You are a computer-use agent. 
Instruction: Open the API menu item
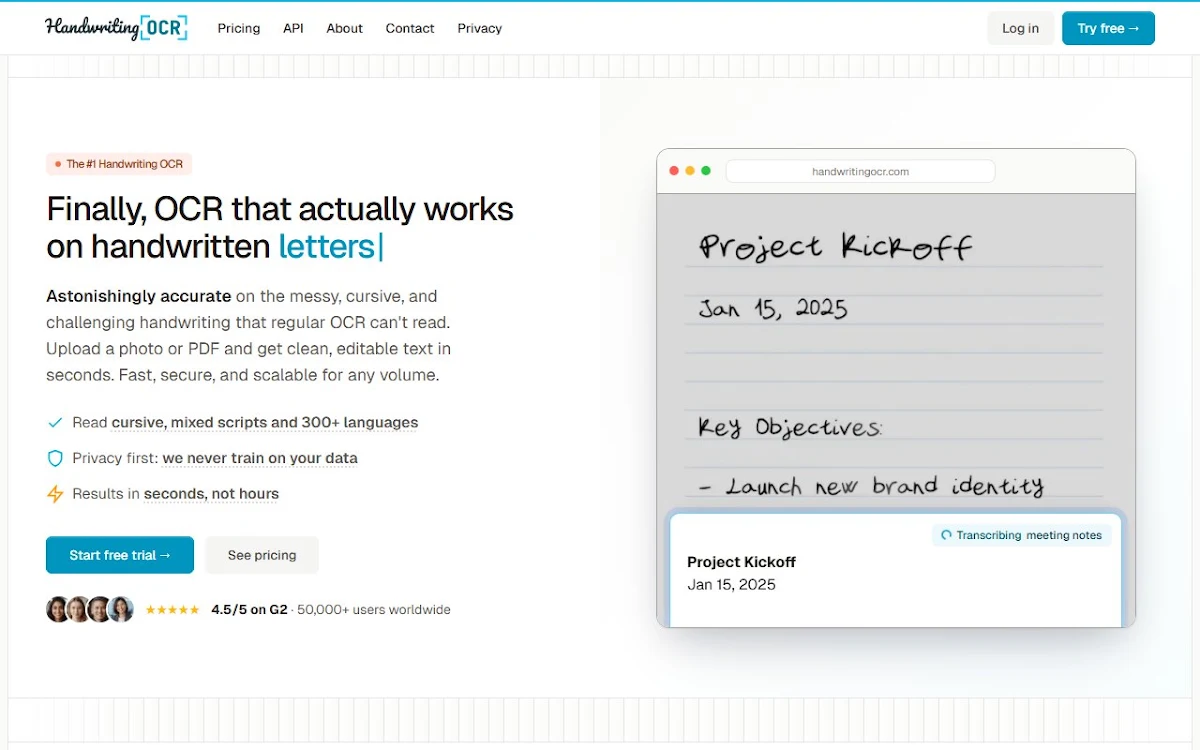pos(293,28)
